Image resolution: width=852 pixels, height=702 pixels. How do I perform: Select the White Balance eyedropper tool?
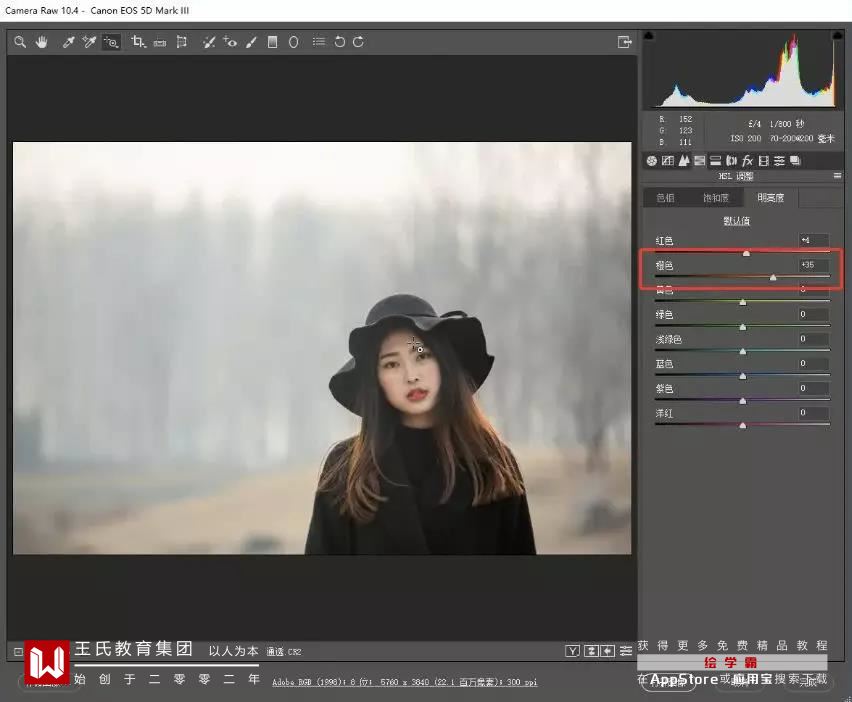tap(68, 42)
